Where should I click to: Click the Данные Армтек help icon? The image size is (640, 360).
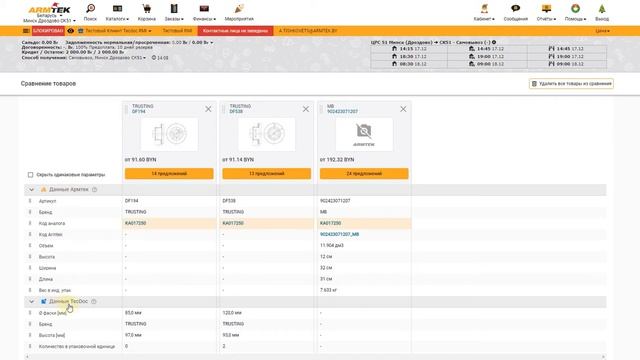pos(94,189)
